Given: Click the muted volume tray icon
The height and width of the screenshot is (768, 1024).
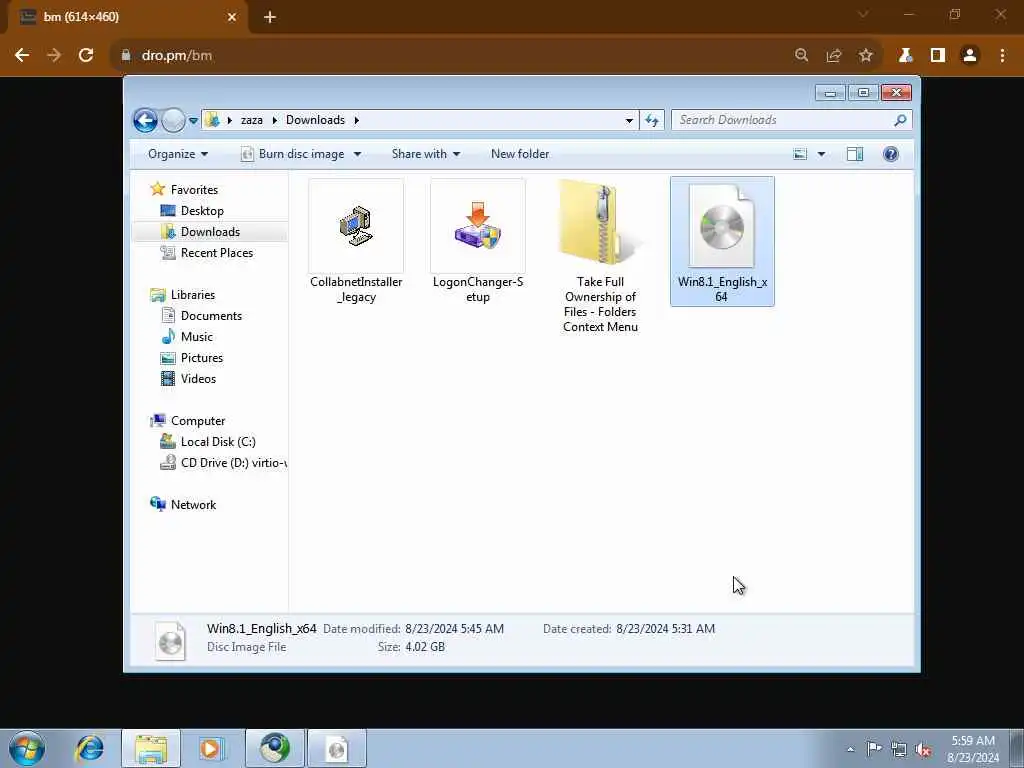Looking at the screenshot, I should [x=923, y=750].
